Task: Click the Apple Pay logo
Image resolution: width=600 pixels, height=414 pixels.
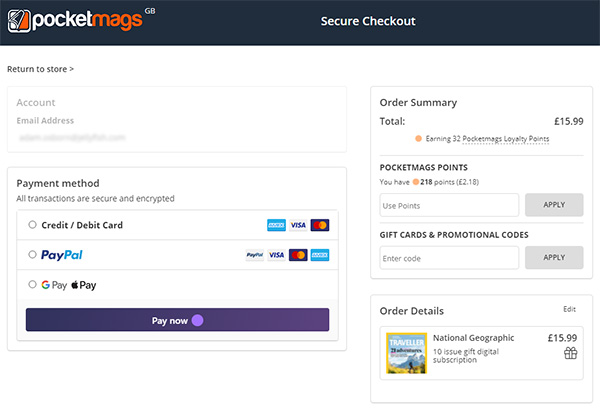Action: click(x=84, y=285)
